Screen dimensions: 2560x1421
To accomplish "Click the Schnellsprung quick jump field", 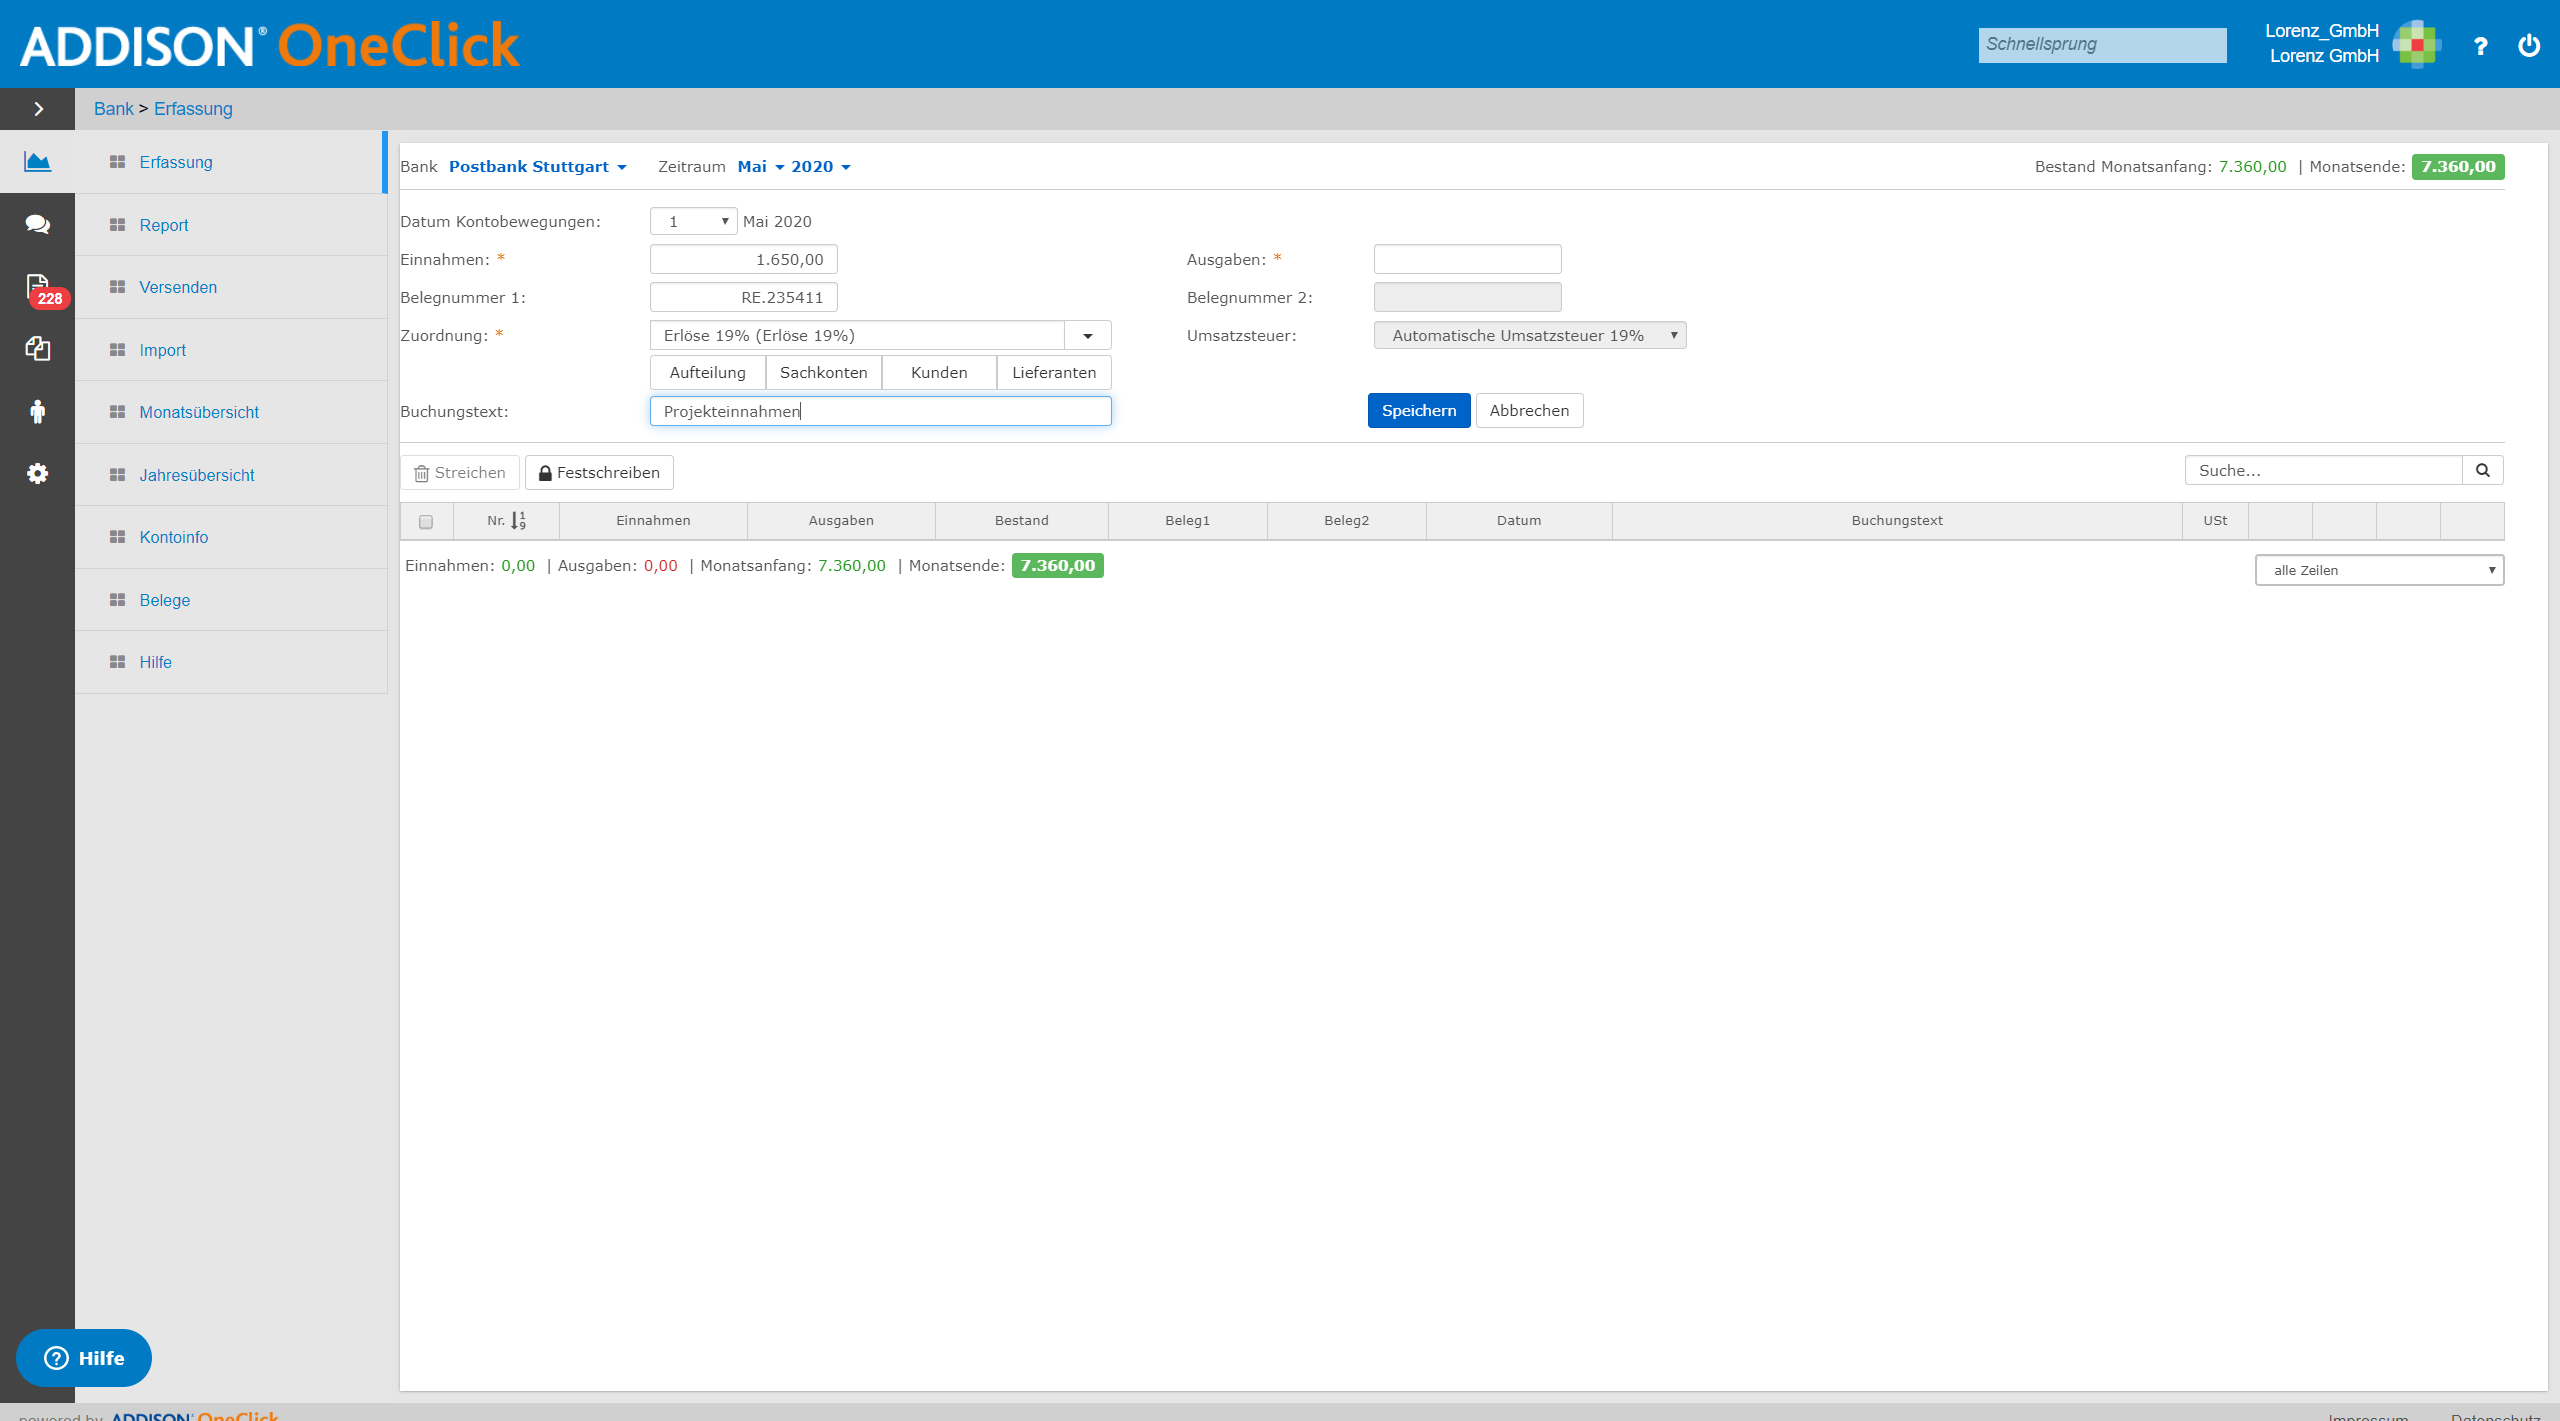I will (x=2103, y=45).
